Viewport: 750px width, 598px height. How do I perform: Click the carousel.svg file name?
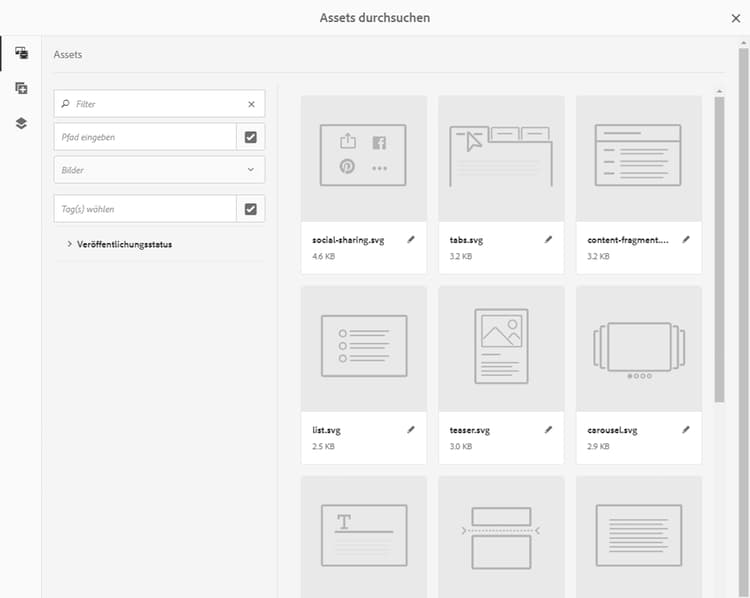click(x=612, y=430)
